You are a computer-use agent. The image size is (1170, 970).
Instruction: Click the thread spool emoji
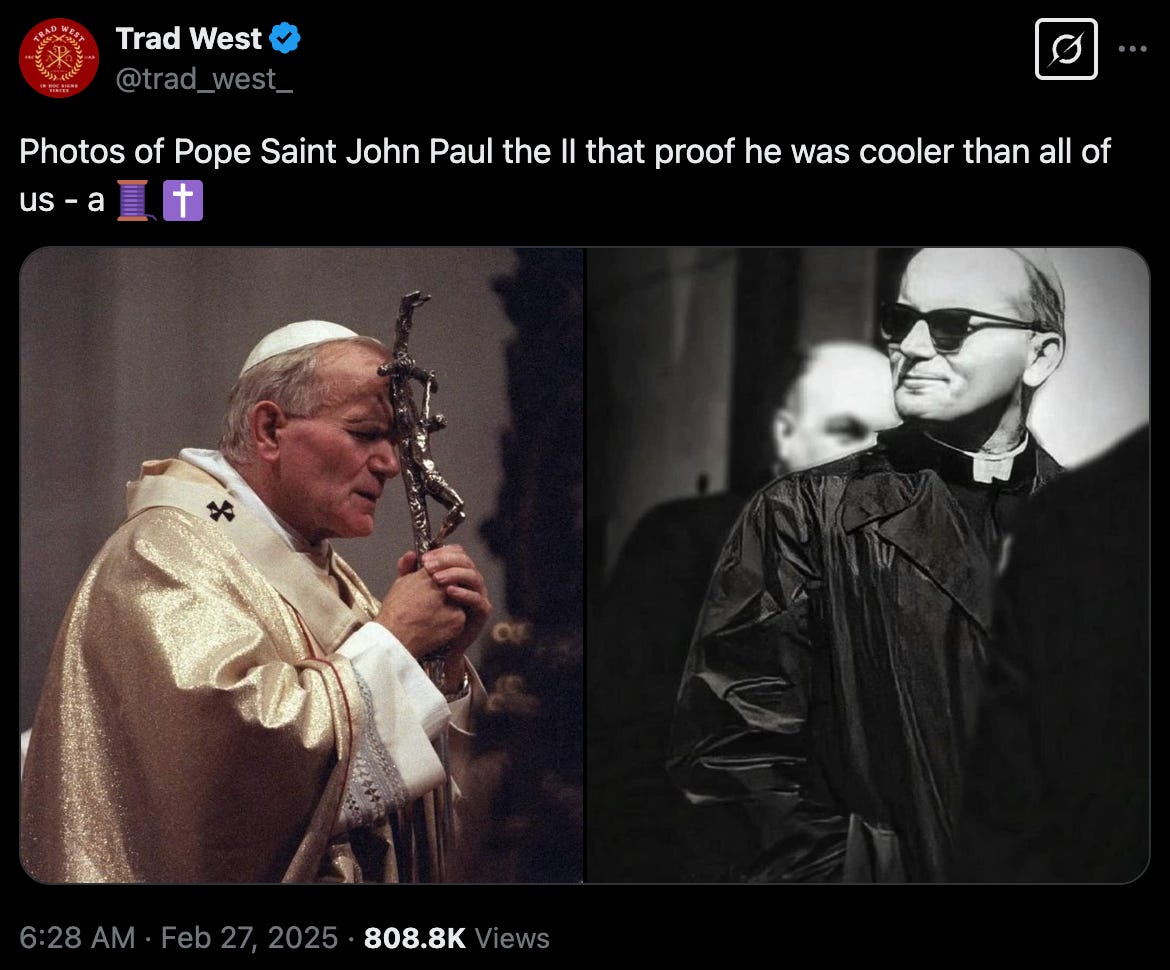135,201
